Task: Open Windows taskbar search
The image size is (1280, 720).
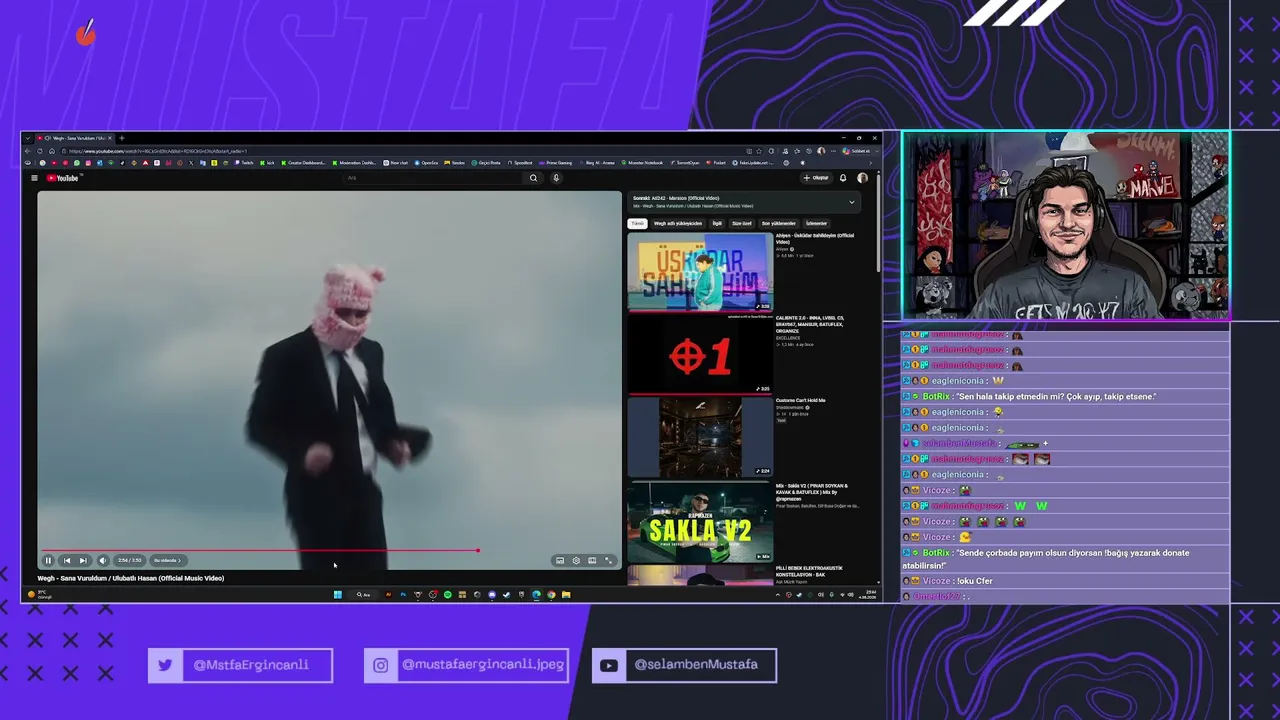Action: click(x=364, y=595)
